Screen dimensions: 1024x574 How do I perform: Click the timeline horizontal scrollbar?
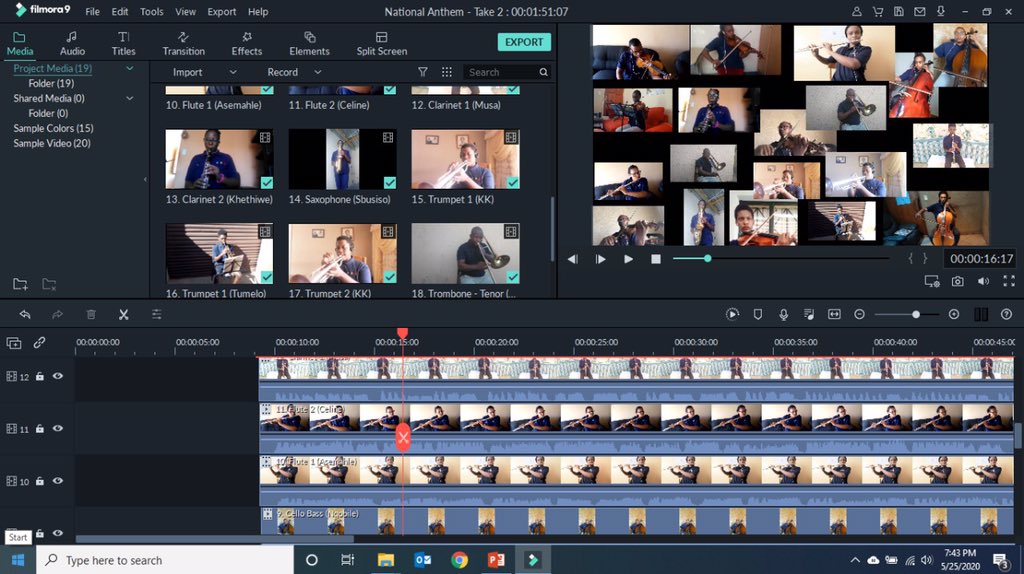pos(215,539)
